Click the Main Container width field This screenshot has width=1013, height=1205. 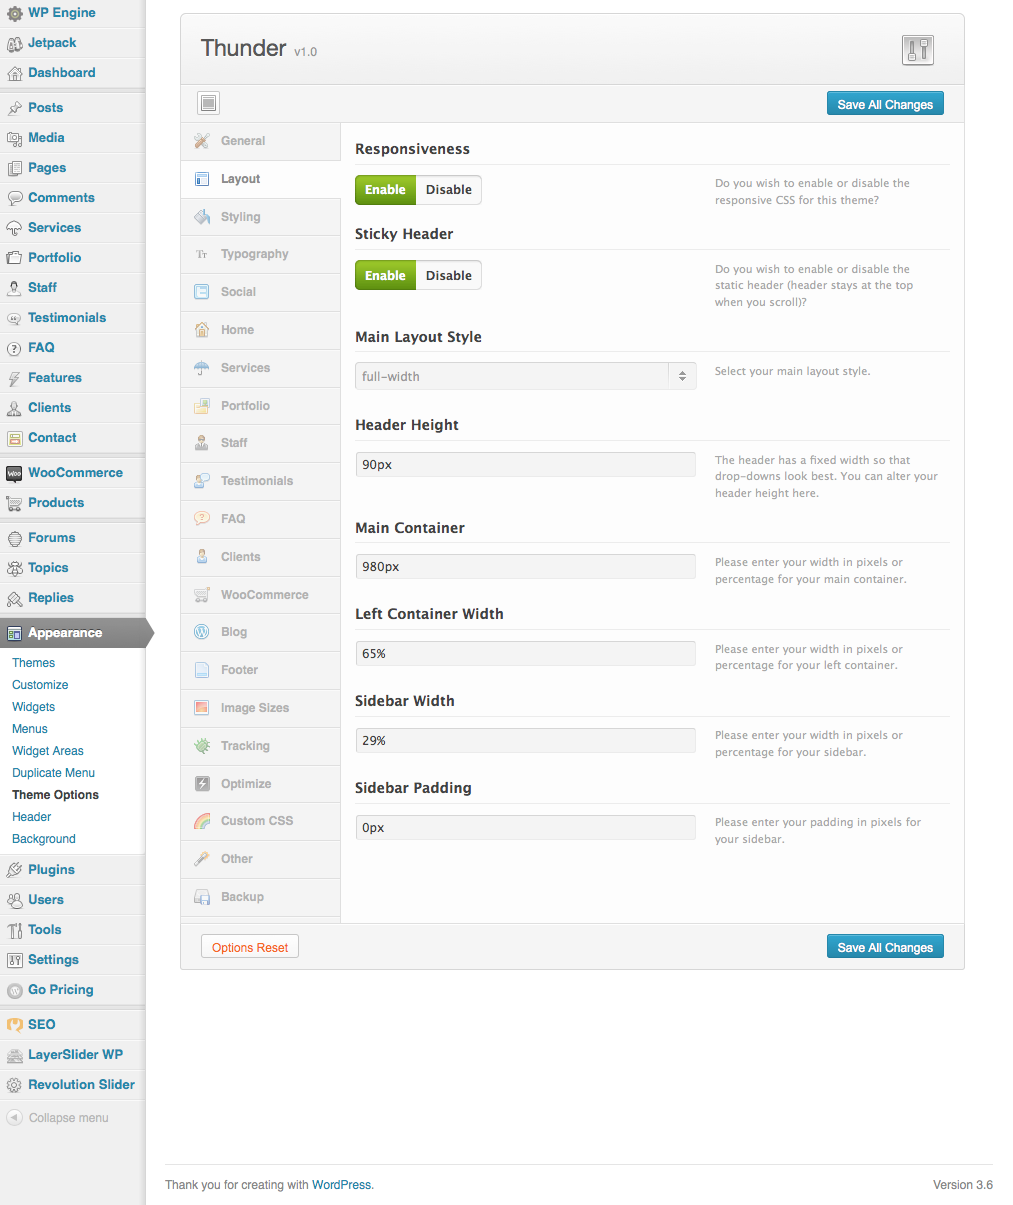(526, 566)
